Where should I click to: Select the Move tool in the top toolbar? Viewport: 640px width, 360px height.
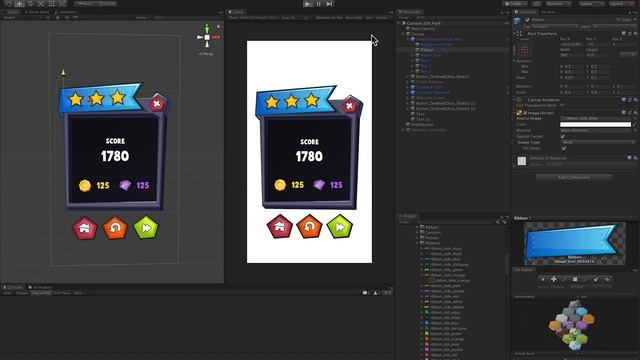point(19,3)
